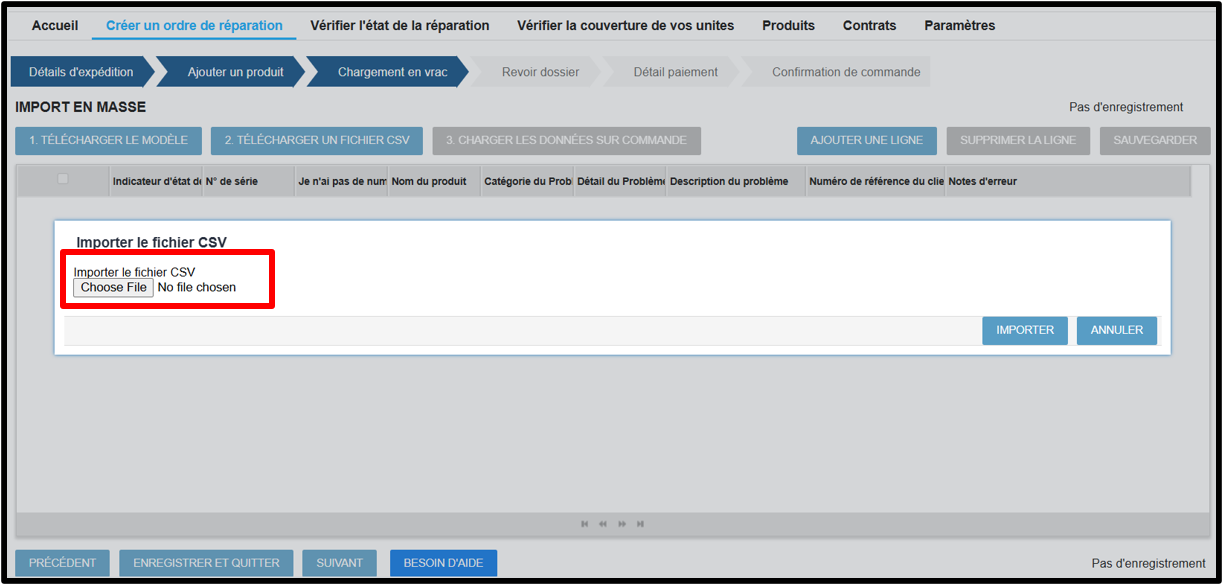This screenshot has height=587, width=1224.
Task: Go to next page of grid
Action: (x=622, y=524)
